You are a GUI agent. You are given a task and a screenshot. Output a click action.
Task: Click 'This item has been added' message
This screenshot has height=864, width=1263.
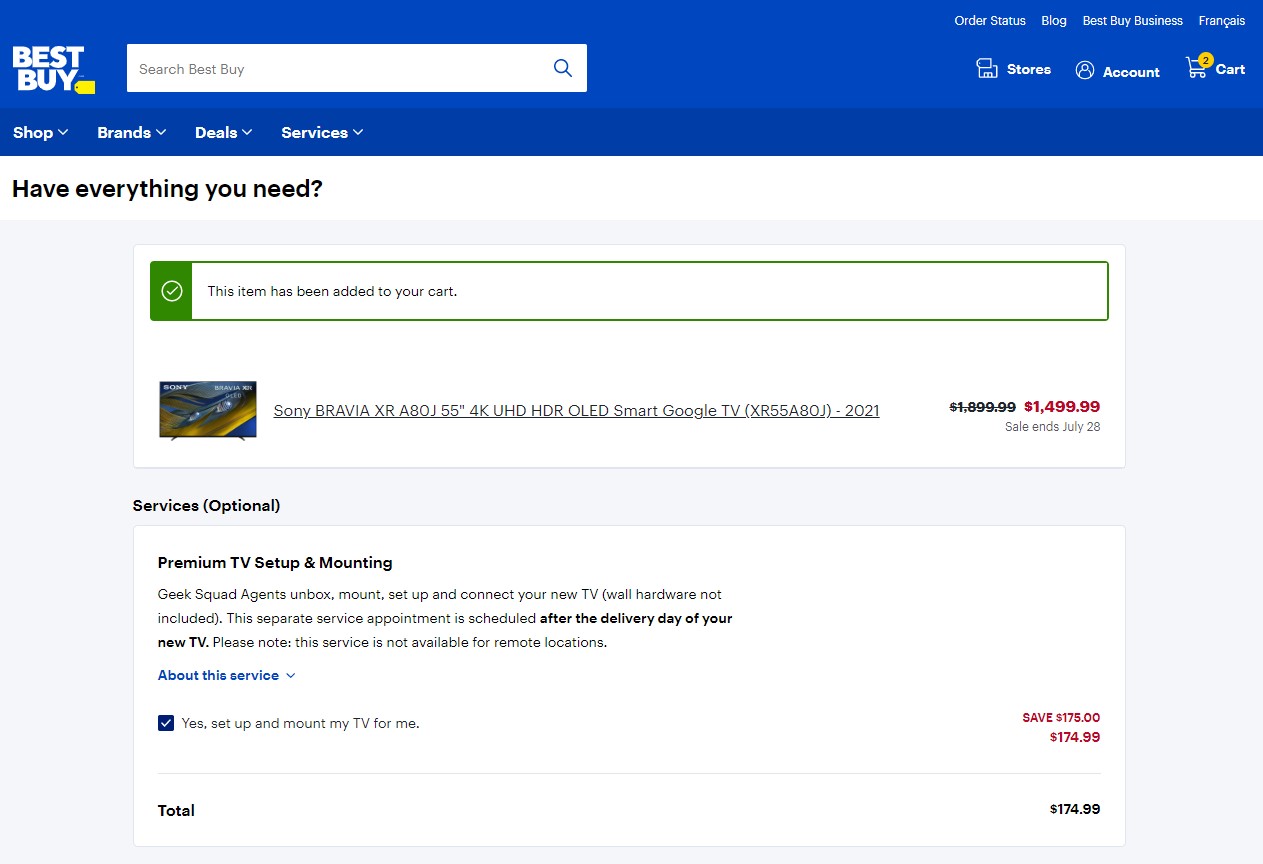coord(332,291)
